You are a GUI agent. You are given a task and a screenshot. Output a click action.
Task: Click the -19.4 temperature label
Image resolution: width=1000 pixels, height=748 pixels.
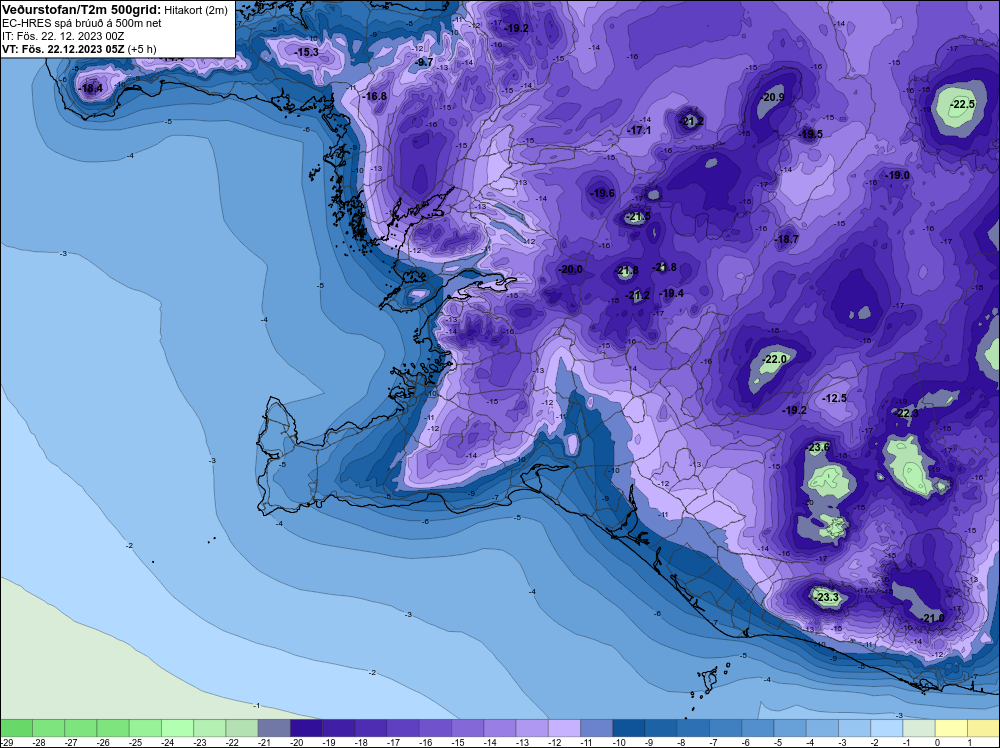[672, 293]
